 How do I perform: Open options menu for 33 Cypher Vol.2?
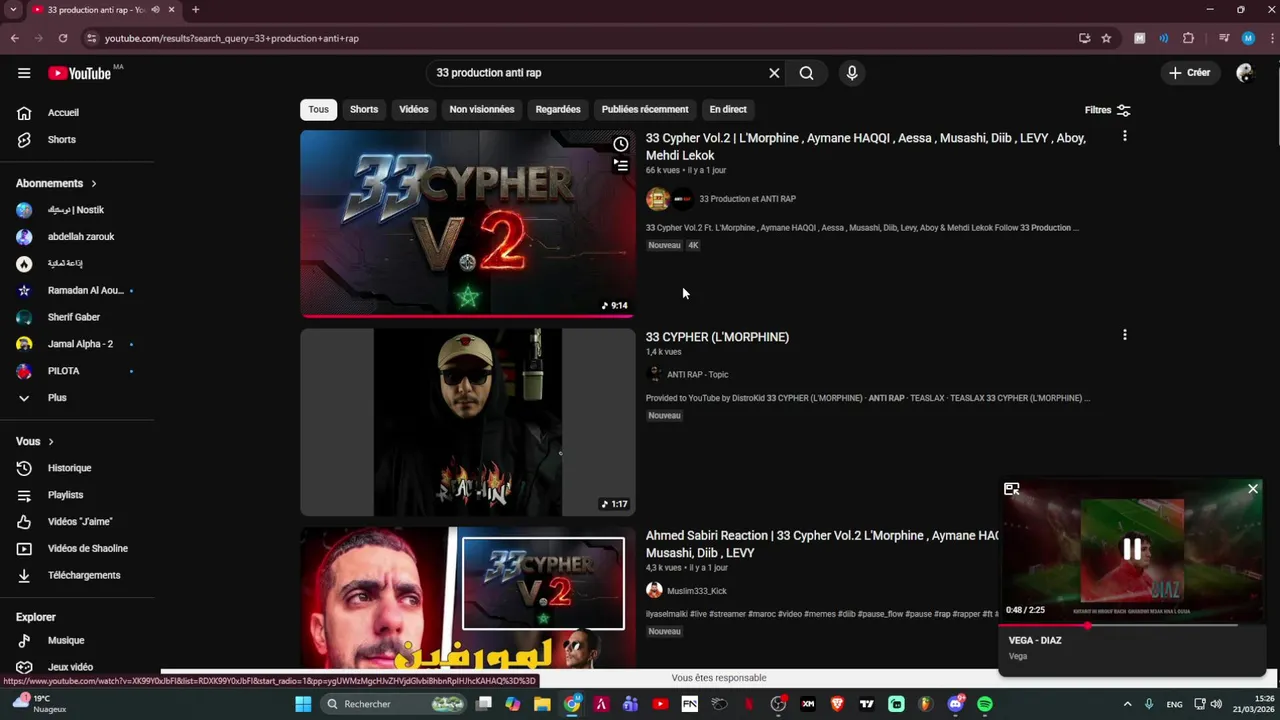[x=1124, y=136]
